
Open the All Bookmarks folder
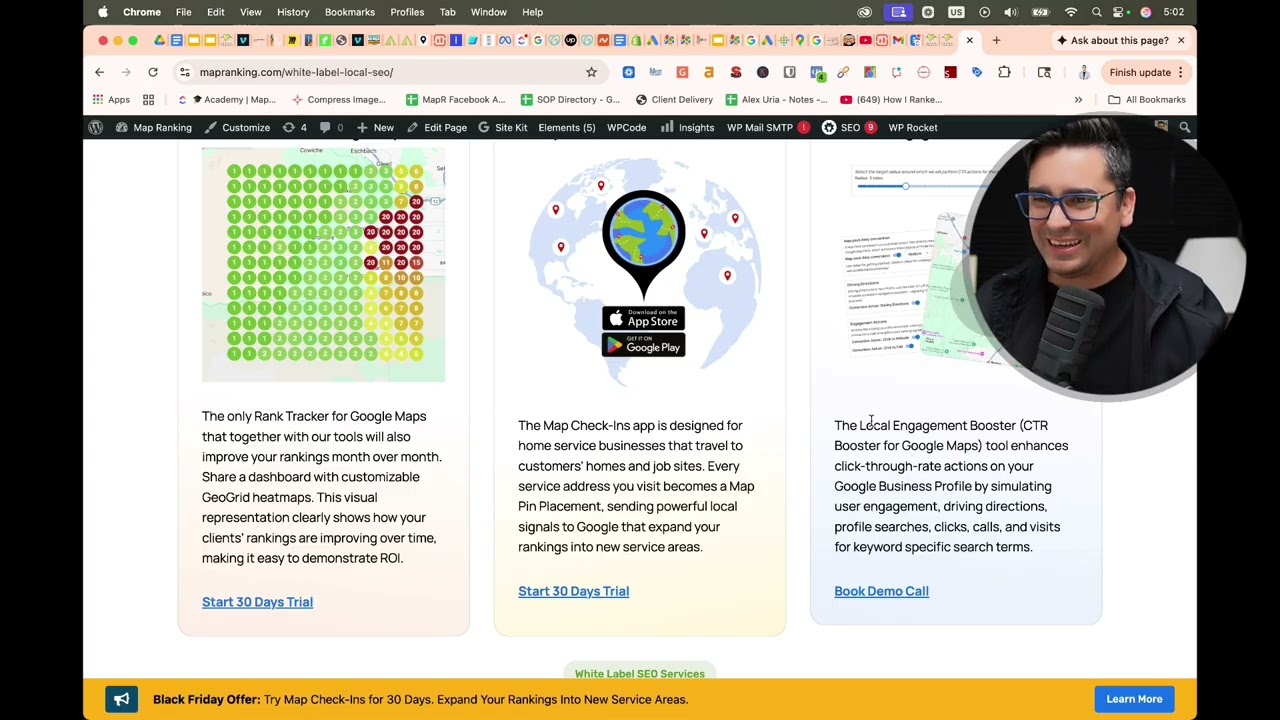1146,99
